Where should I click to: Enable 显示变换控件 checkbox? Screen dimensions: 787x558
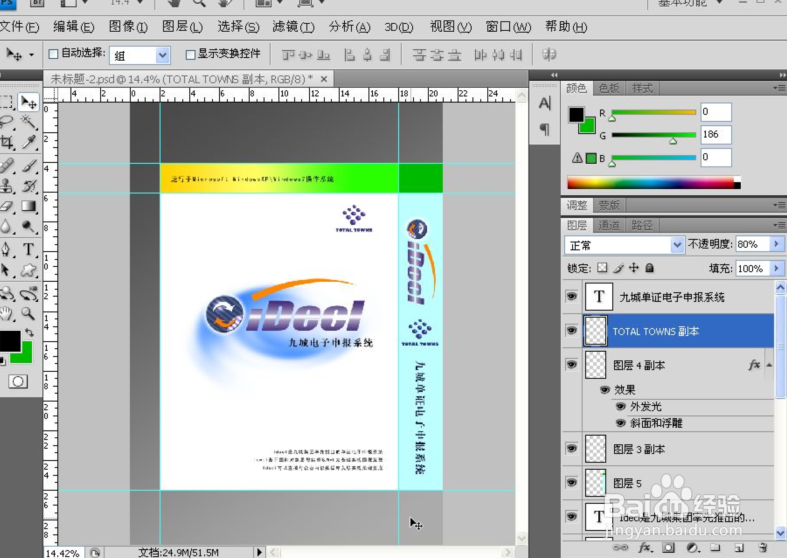pos(190,54)
